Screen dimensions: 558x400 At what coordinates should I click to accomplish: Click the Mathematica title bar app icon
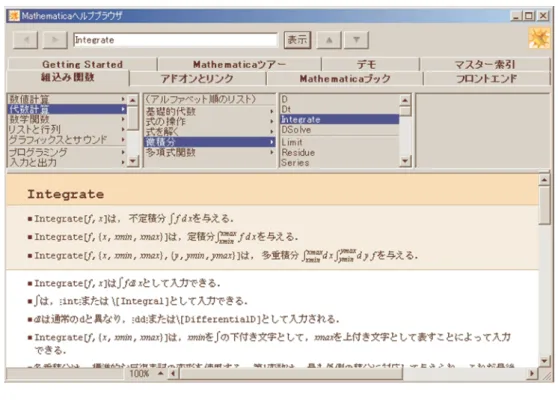(x=14, y=16)
